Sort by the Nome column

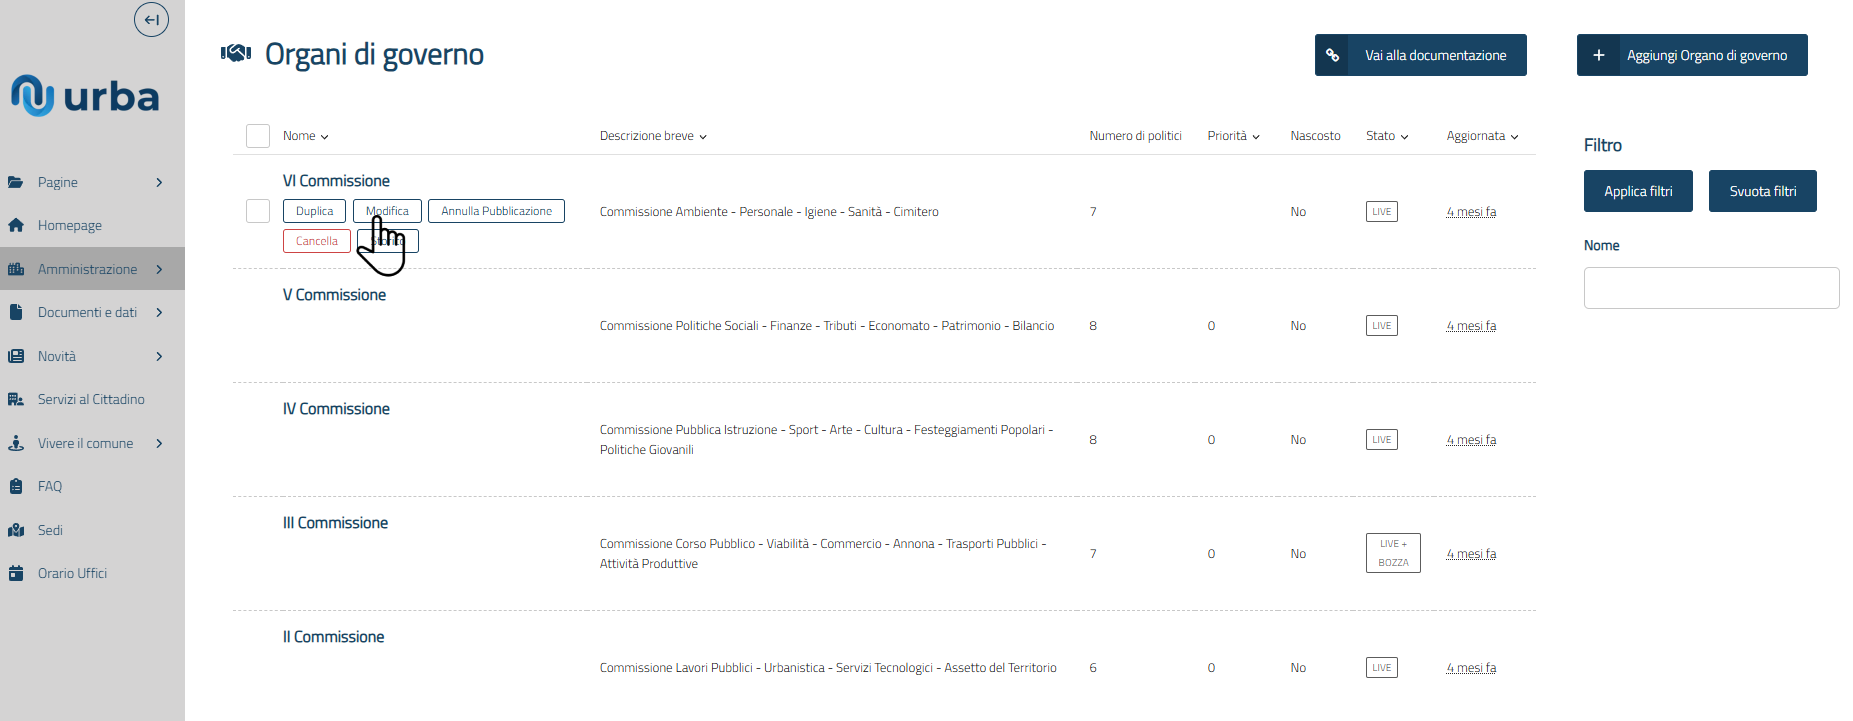point(305,136)
